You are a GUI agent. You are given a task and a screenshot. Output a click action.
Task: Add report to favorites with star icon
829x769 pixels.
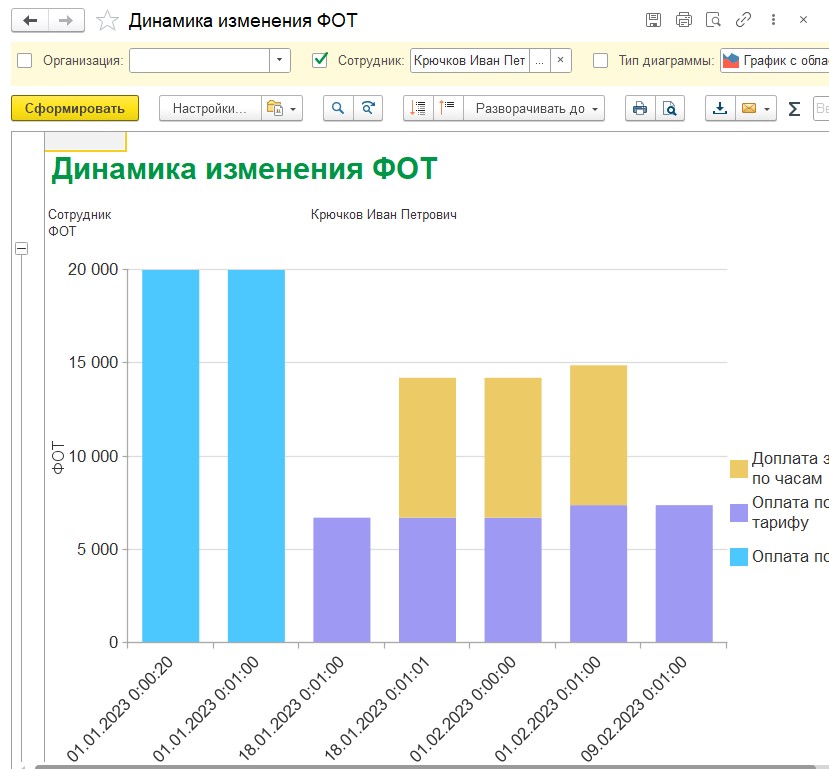[107, 21]
